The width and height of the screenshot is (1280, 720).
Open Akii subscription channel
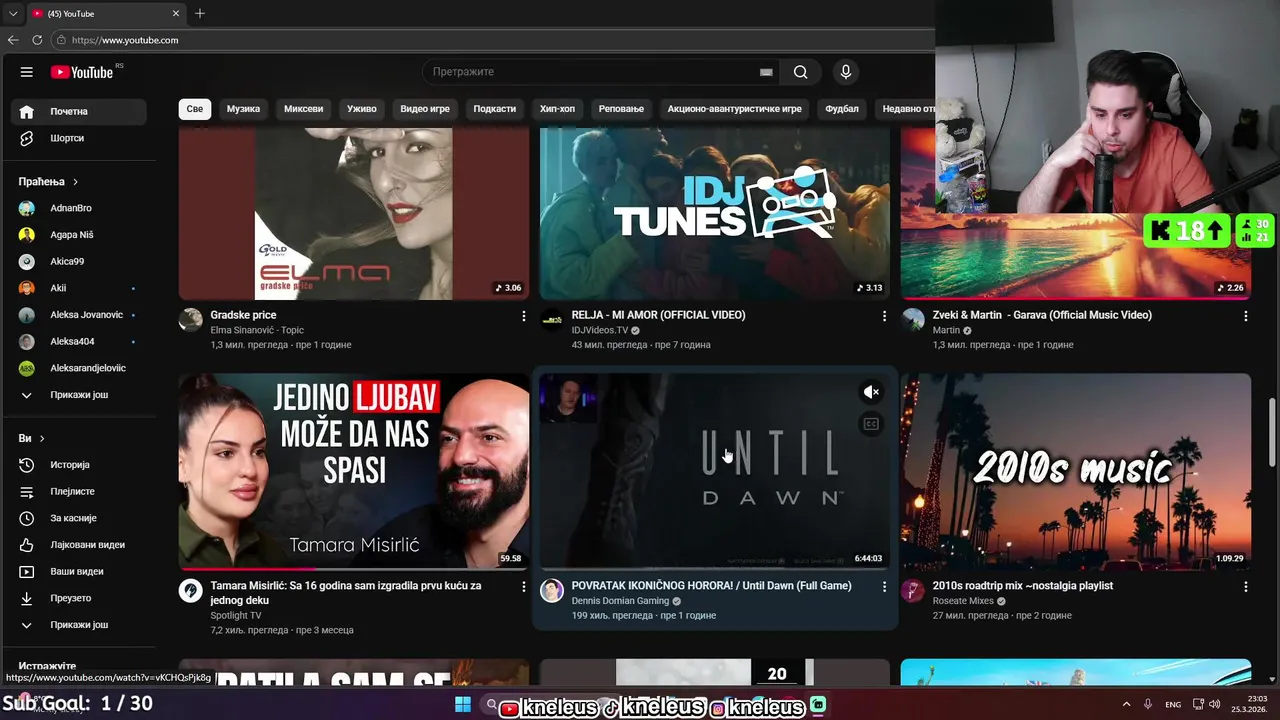pyautogui.click(x=80, y=288)
